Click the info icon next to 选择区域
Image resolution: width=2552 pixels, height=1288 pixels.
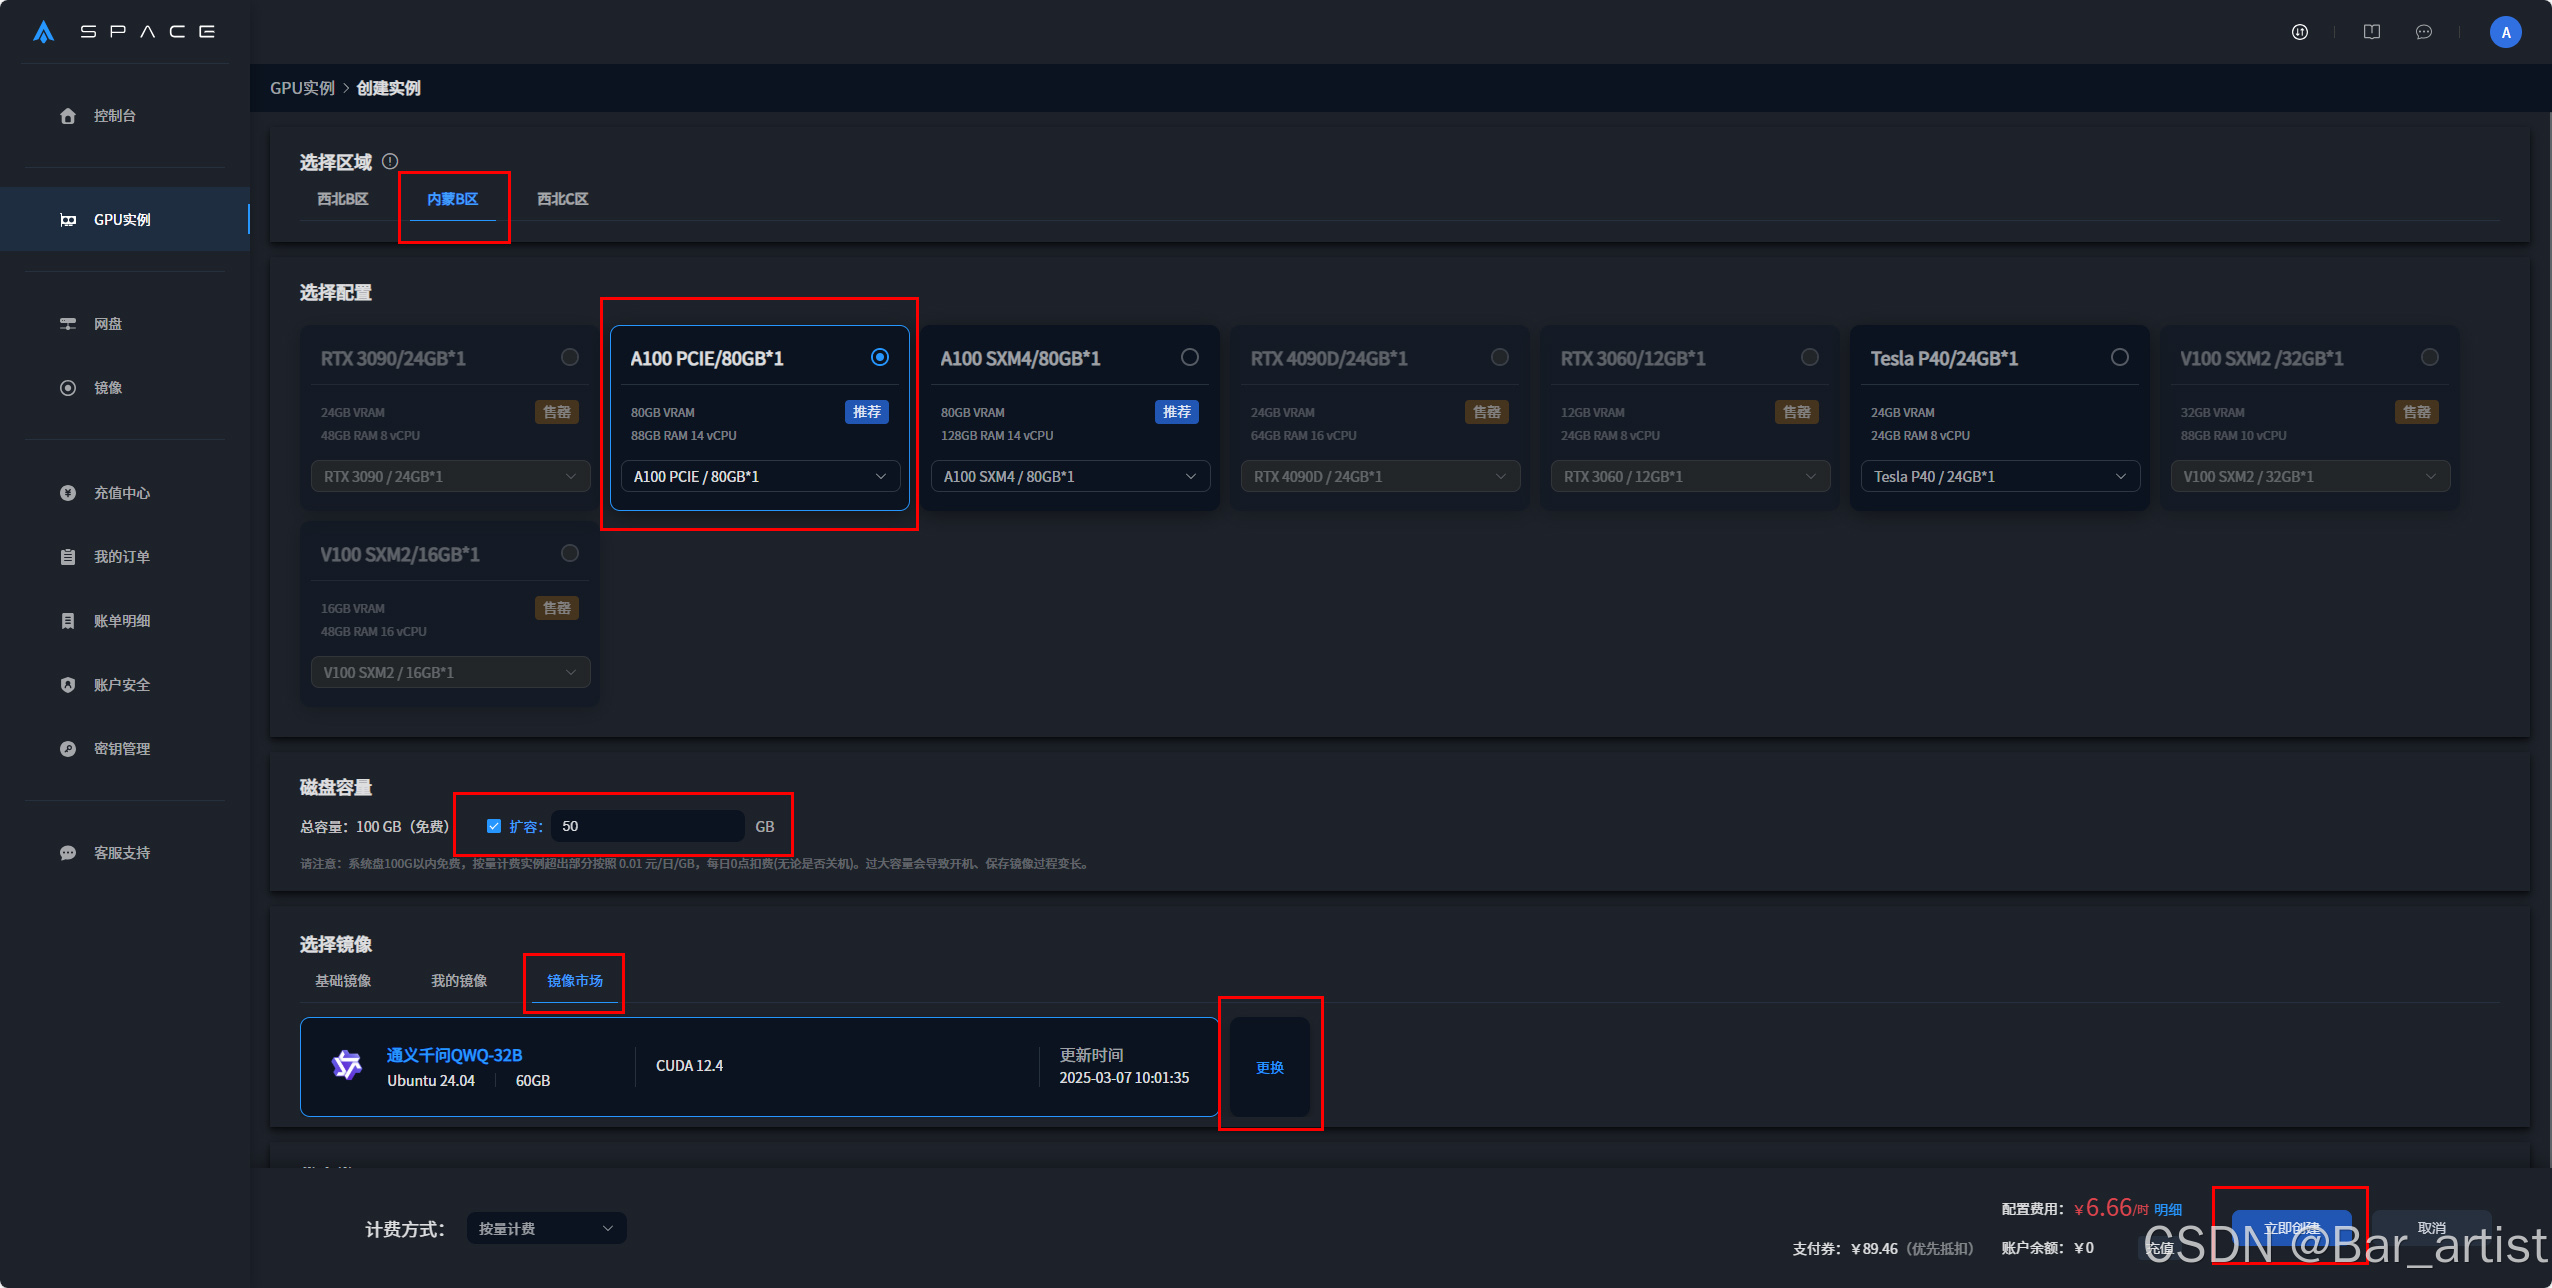(x=390, y=161)
